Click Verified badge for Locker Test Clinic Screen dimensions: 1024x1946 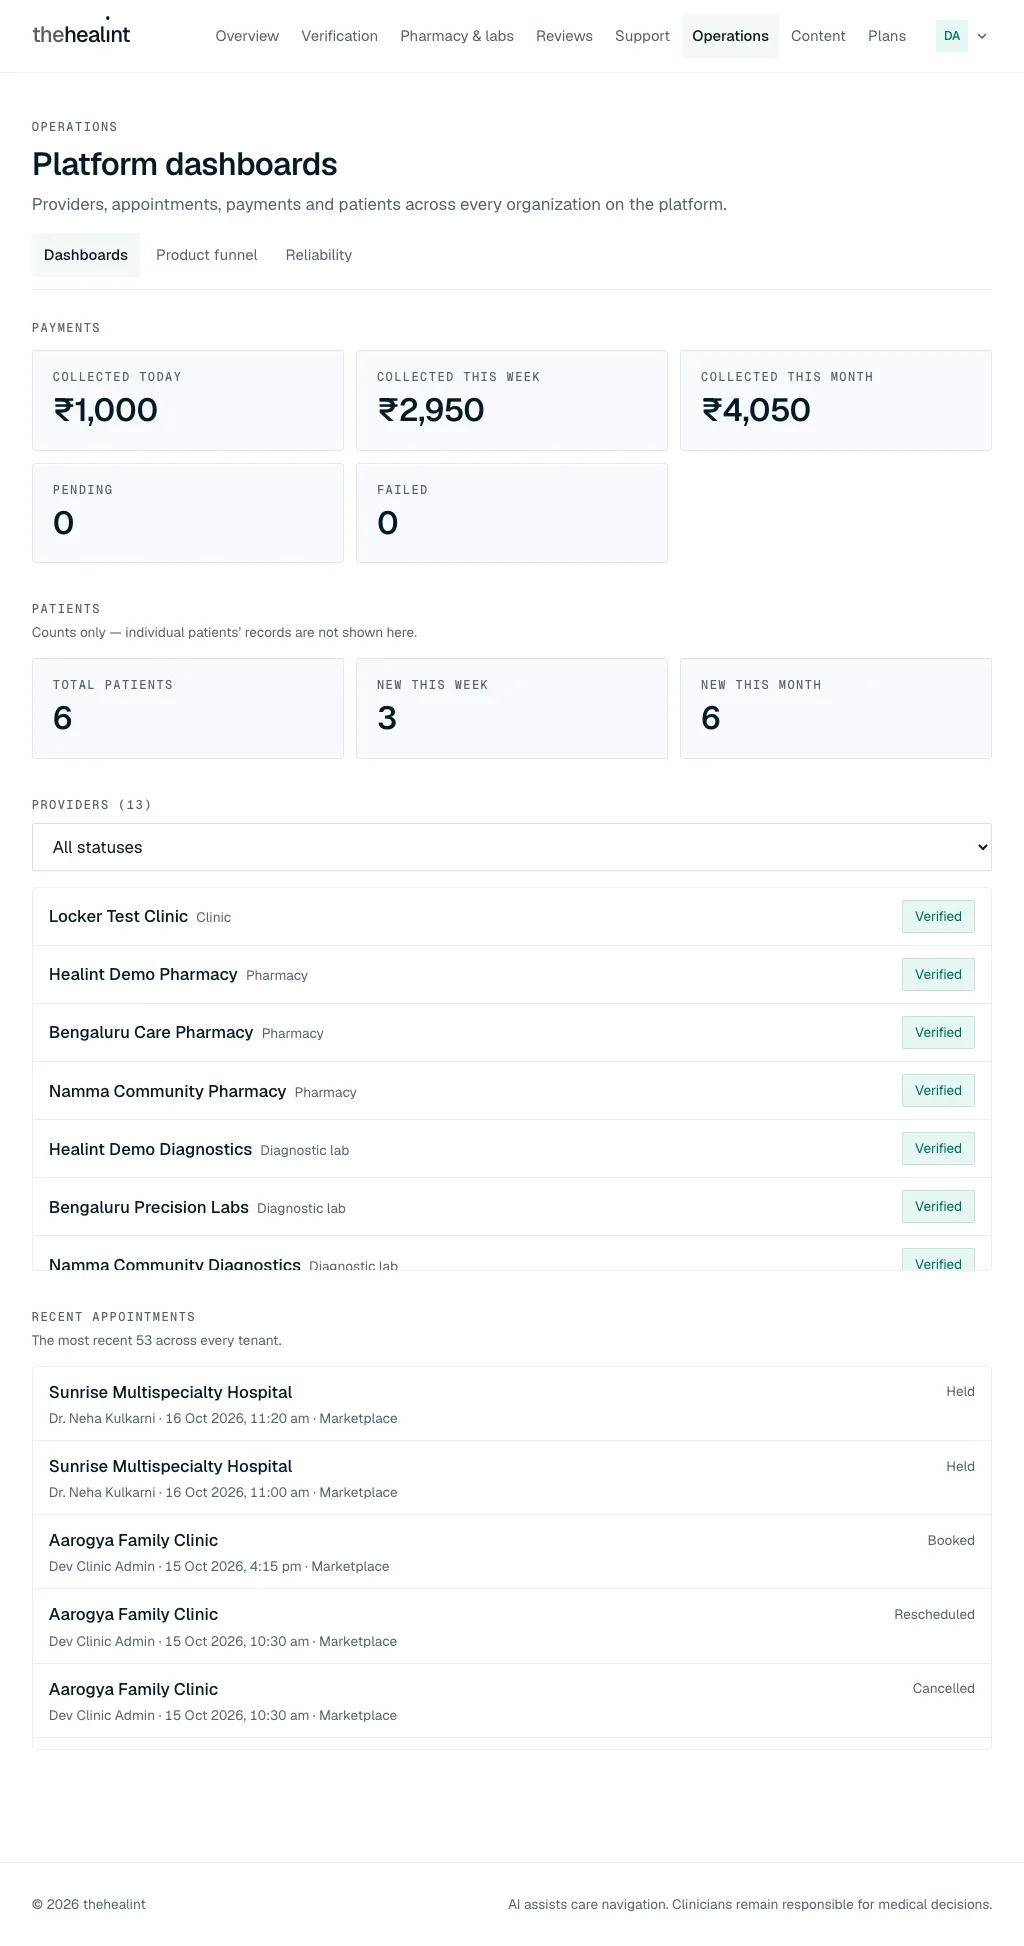938,917
